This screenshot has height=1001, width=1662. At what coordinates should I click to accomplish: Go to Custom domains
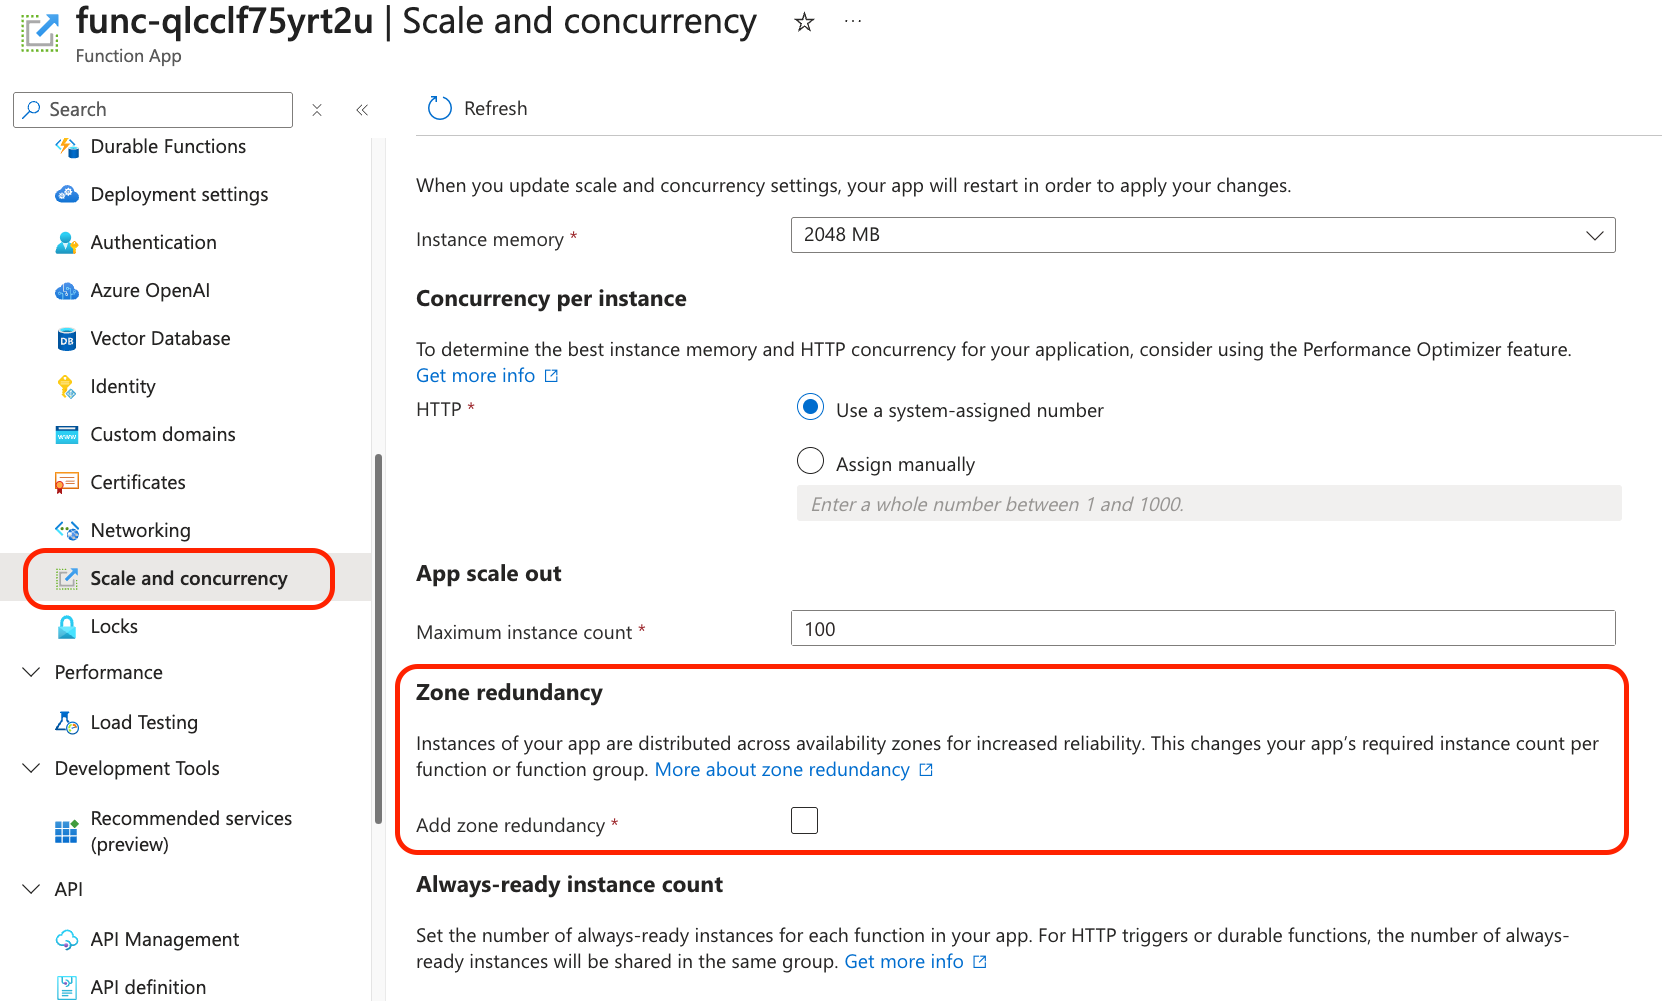[163, 435]
